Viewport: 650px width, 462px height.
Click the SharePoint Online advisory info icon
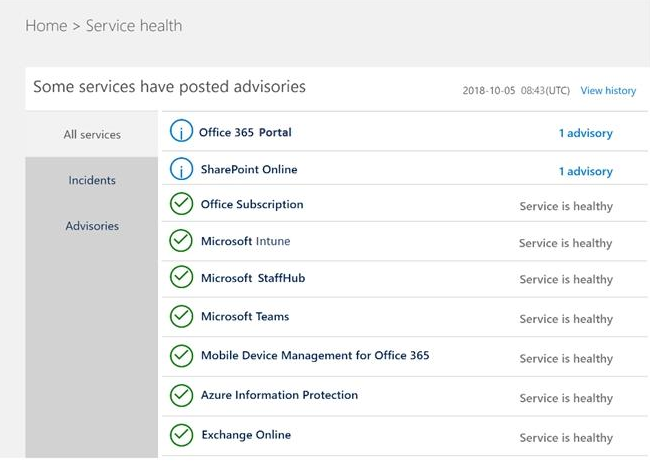pyautogui.click(x=181, y=169)
